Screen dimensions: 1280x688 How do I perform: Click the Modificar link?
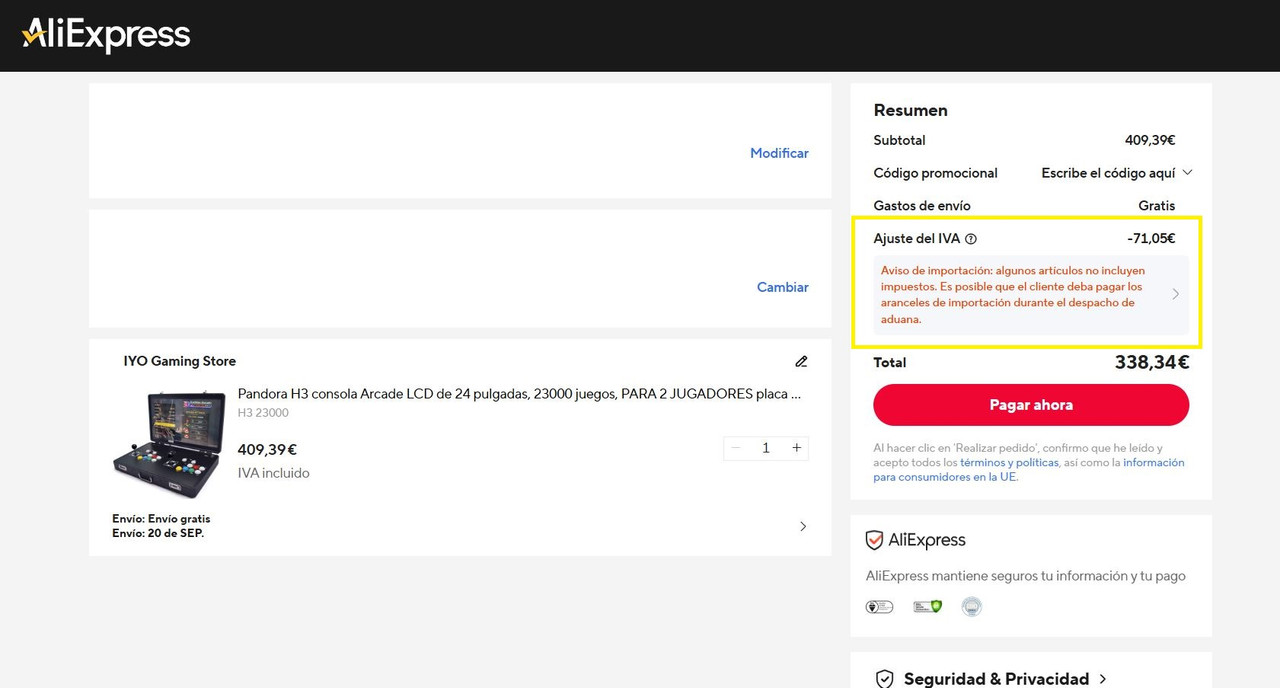[779, 153]
